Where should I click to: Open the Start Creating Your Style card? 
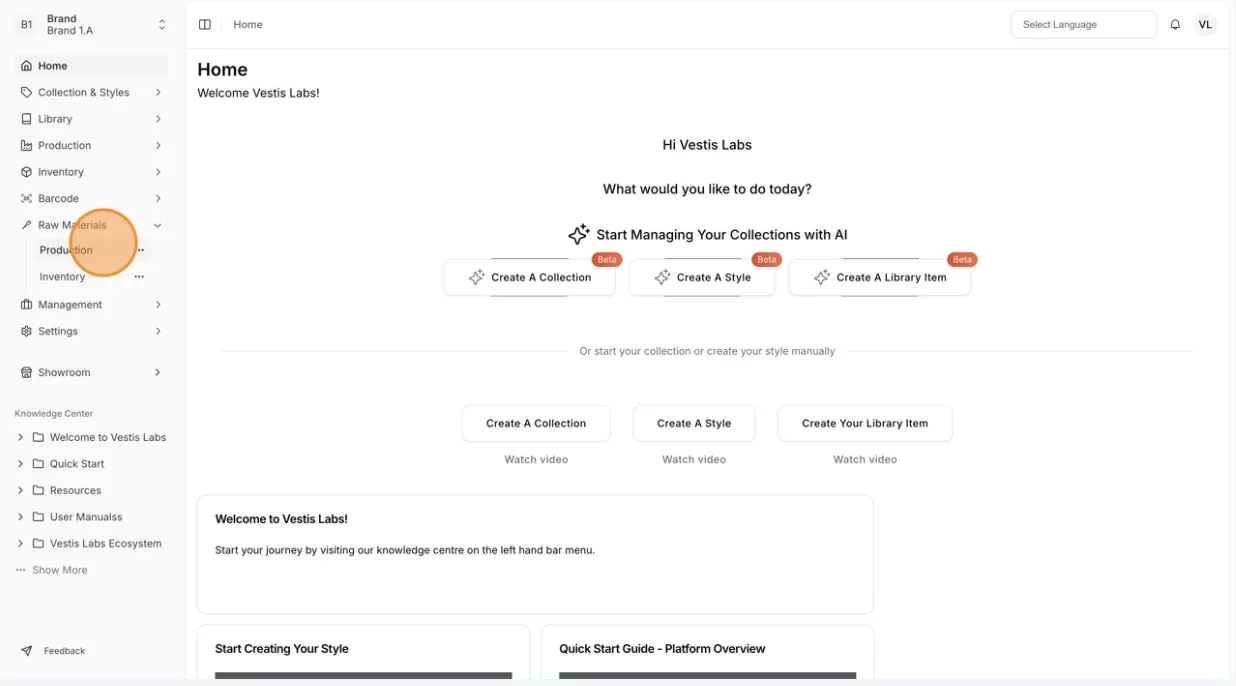point(363,654)
